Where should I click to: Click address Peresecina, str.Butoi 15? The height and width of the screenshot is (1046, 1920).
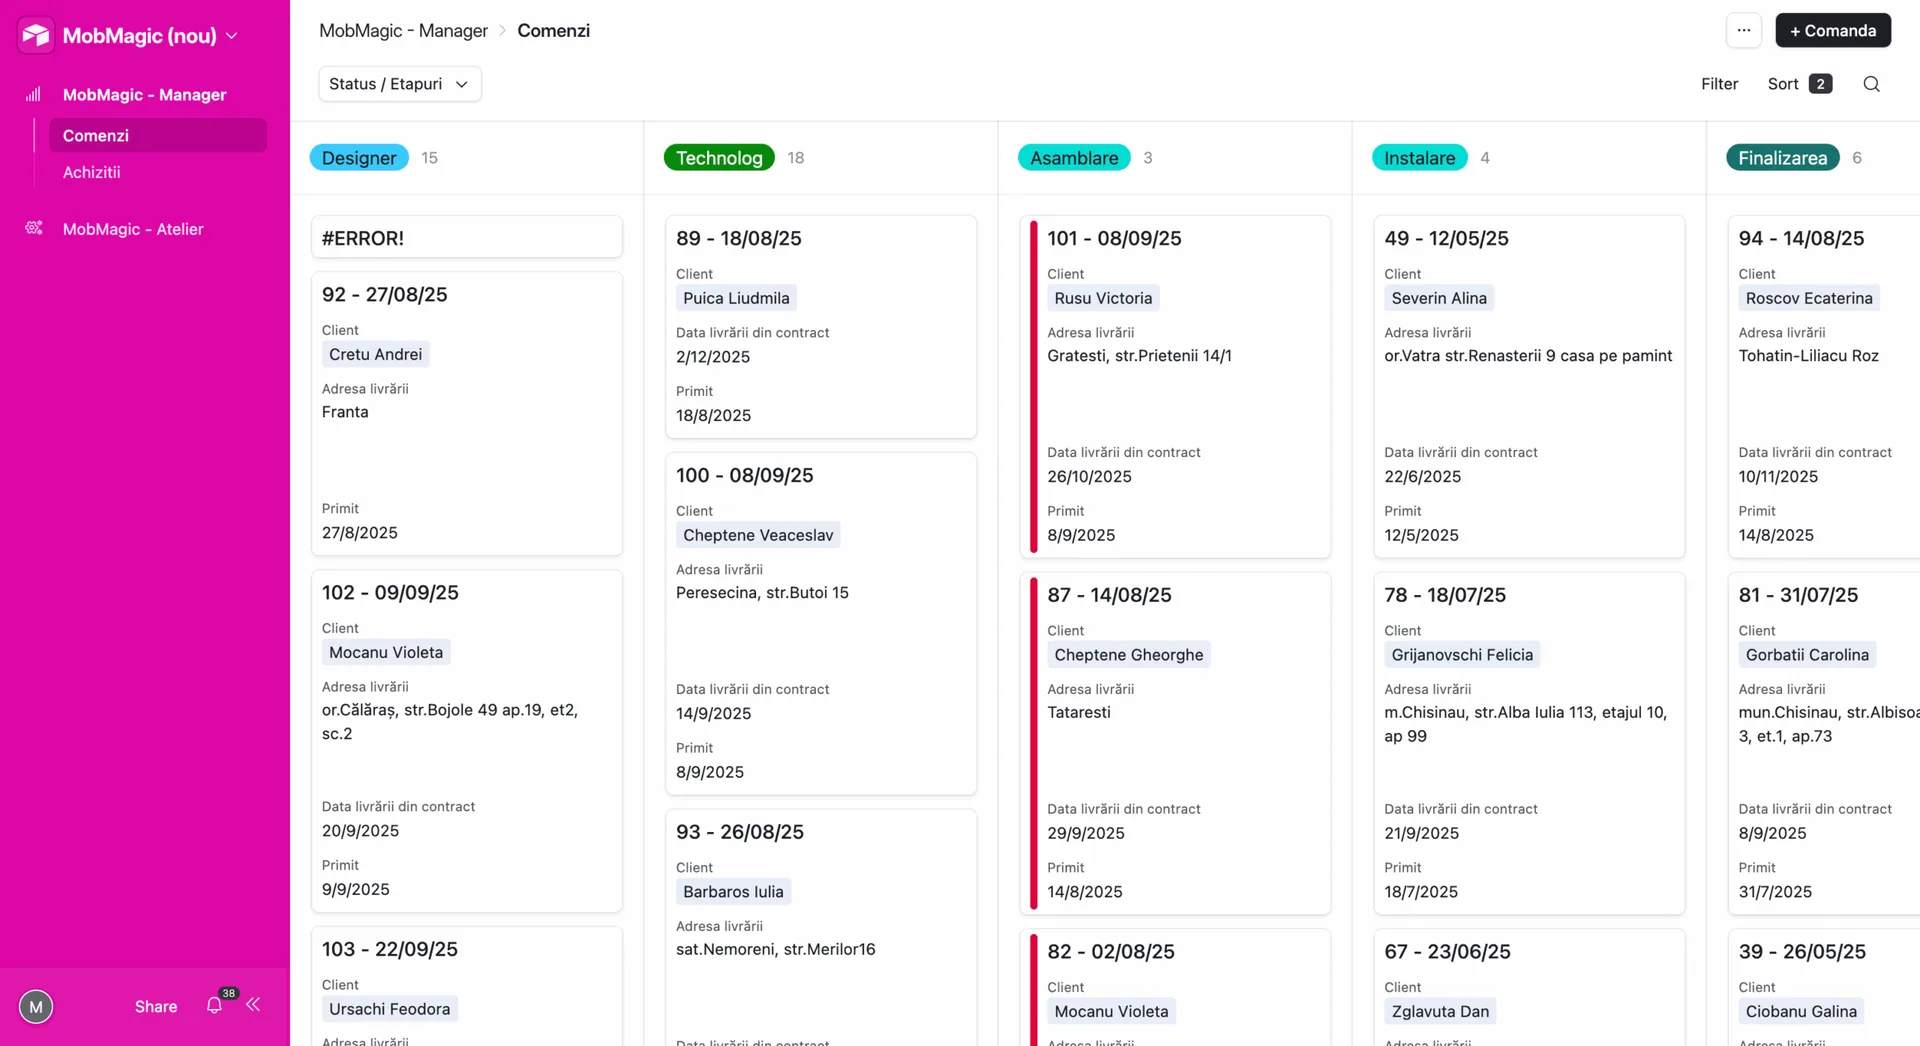tap(762, 593)
